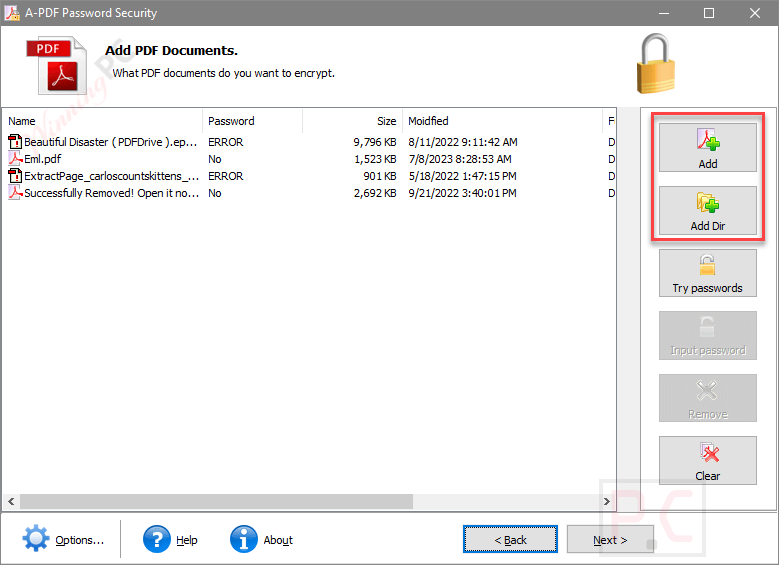Sort list by the Password column header
The width and height of the screenshot is (779, 565).
(252, 121)
